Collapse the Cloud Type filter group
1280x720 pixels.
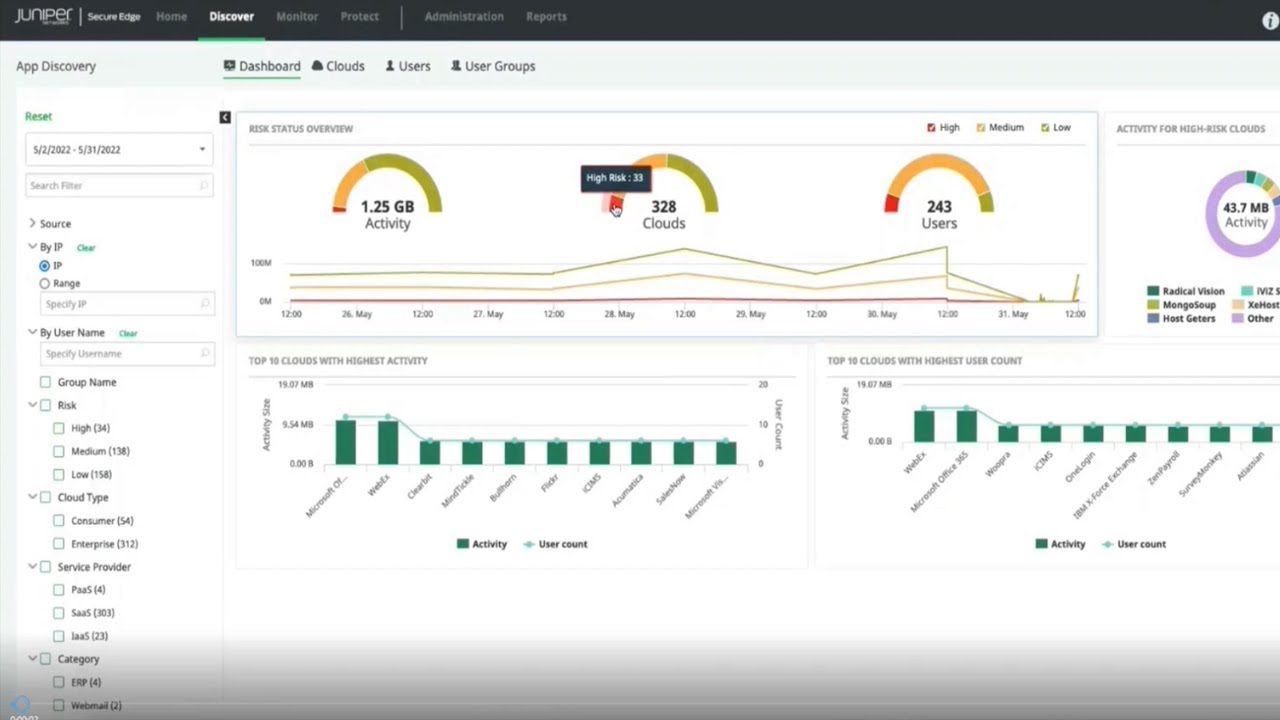(32, 497)
